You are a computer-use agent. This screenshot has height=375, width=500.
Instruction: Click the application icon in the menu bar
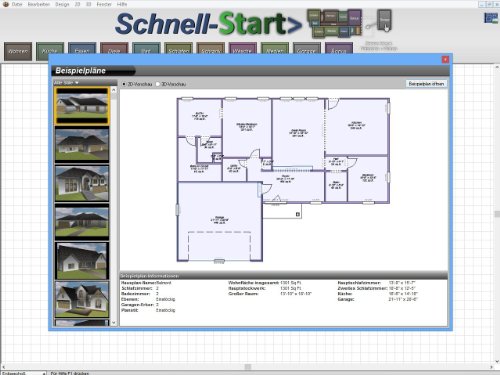[6, 4]
